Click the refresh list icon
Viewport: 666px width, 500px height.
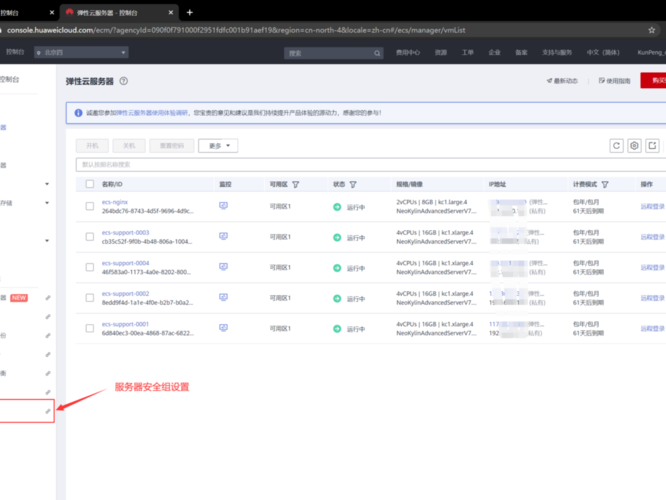[616, 146]
